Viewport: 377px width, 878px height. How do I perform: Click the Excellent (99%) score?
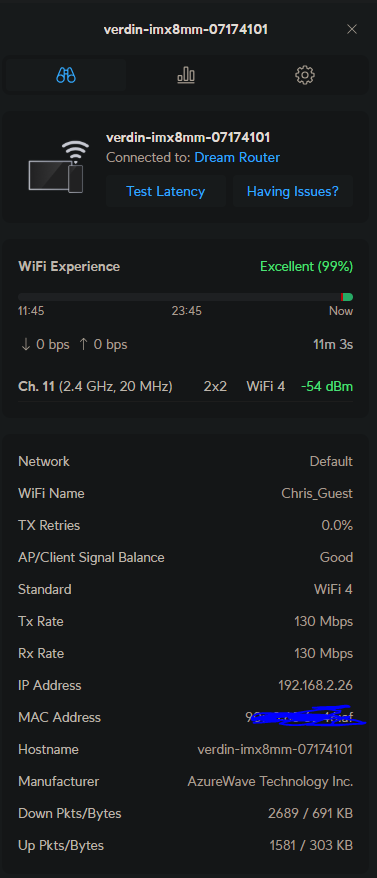click(x=306, y=267)
